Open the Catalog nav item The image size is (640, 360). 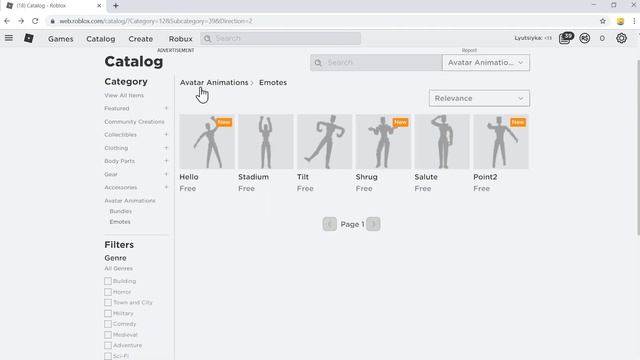click(x=100, y=39)
